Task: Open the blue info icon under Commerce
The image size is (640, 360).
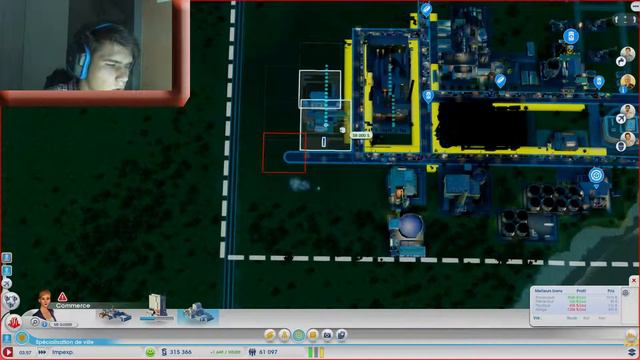Action: click(44, 324)
